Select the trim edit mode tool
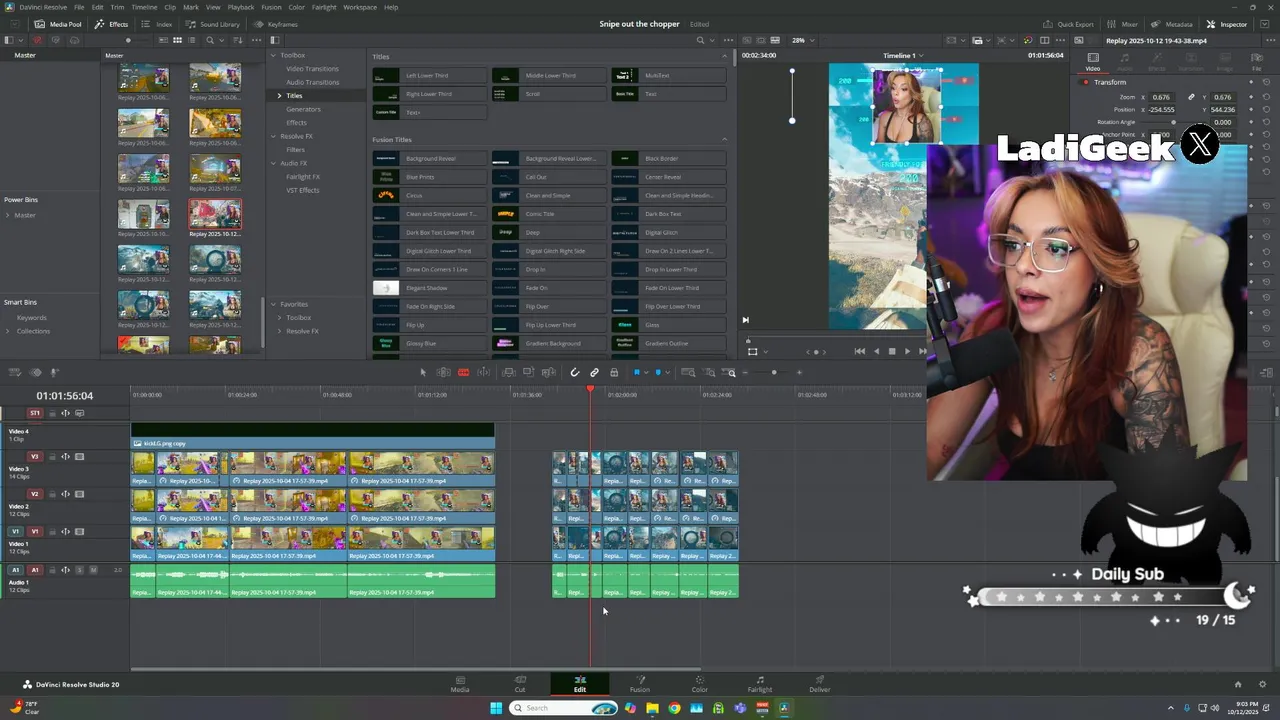The height and width of the screenshot is (720, 1280). pos(443,372)
